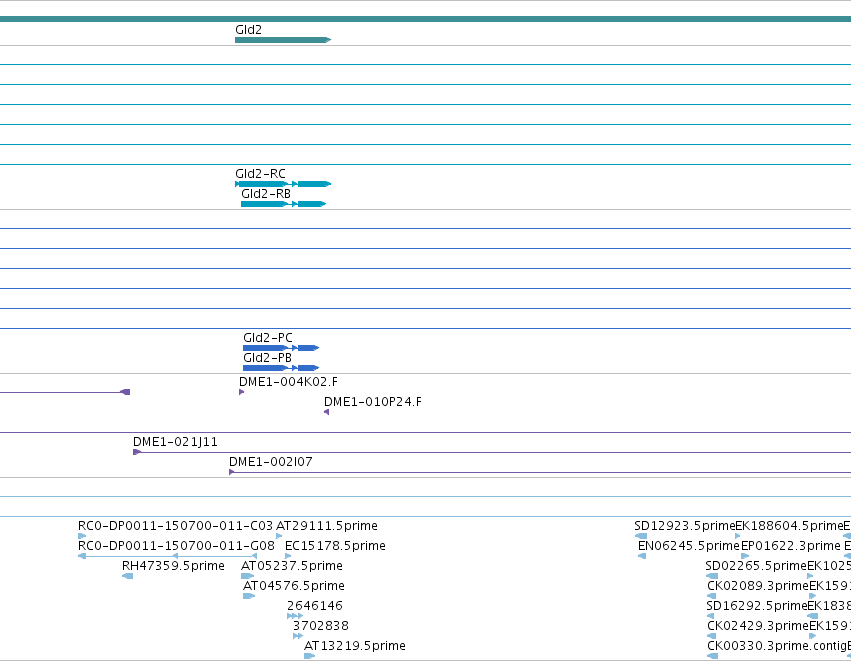This screenshot has width=851, height=661.
Task: Click EST RC0-DP0011-150700-011-G08 label
Action: (176, 546)
